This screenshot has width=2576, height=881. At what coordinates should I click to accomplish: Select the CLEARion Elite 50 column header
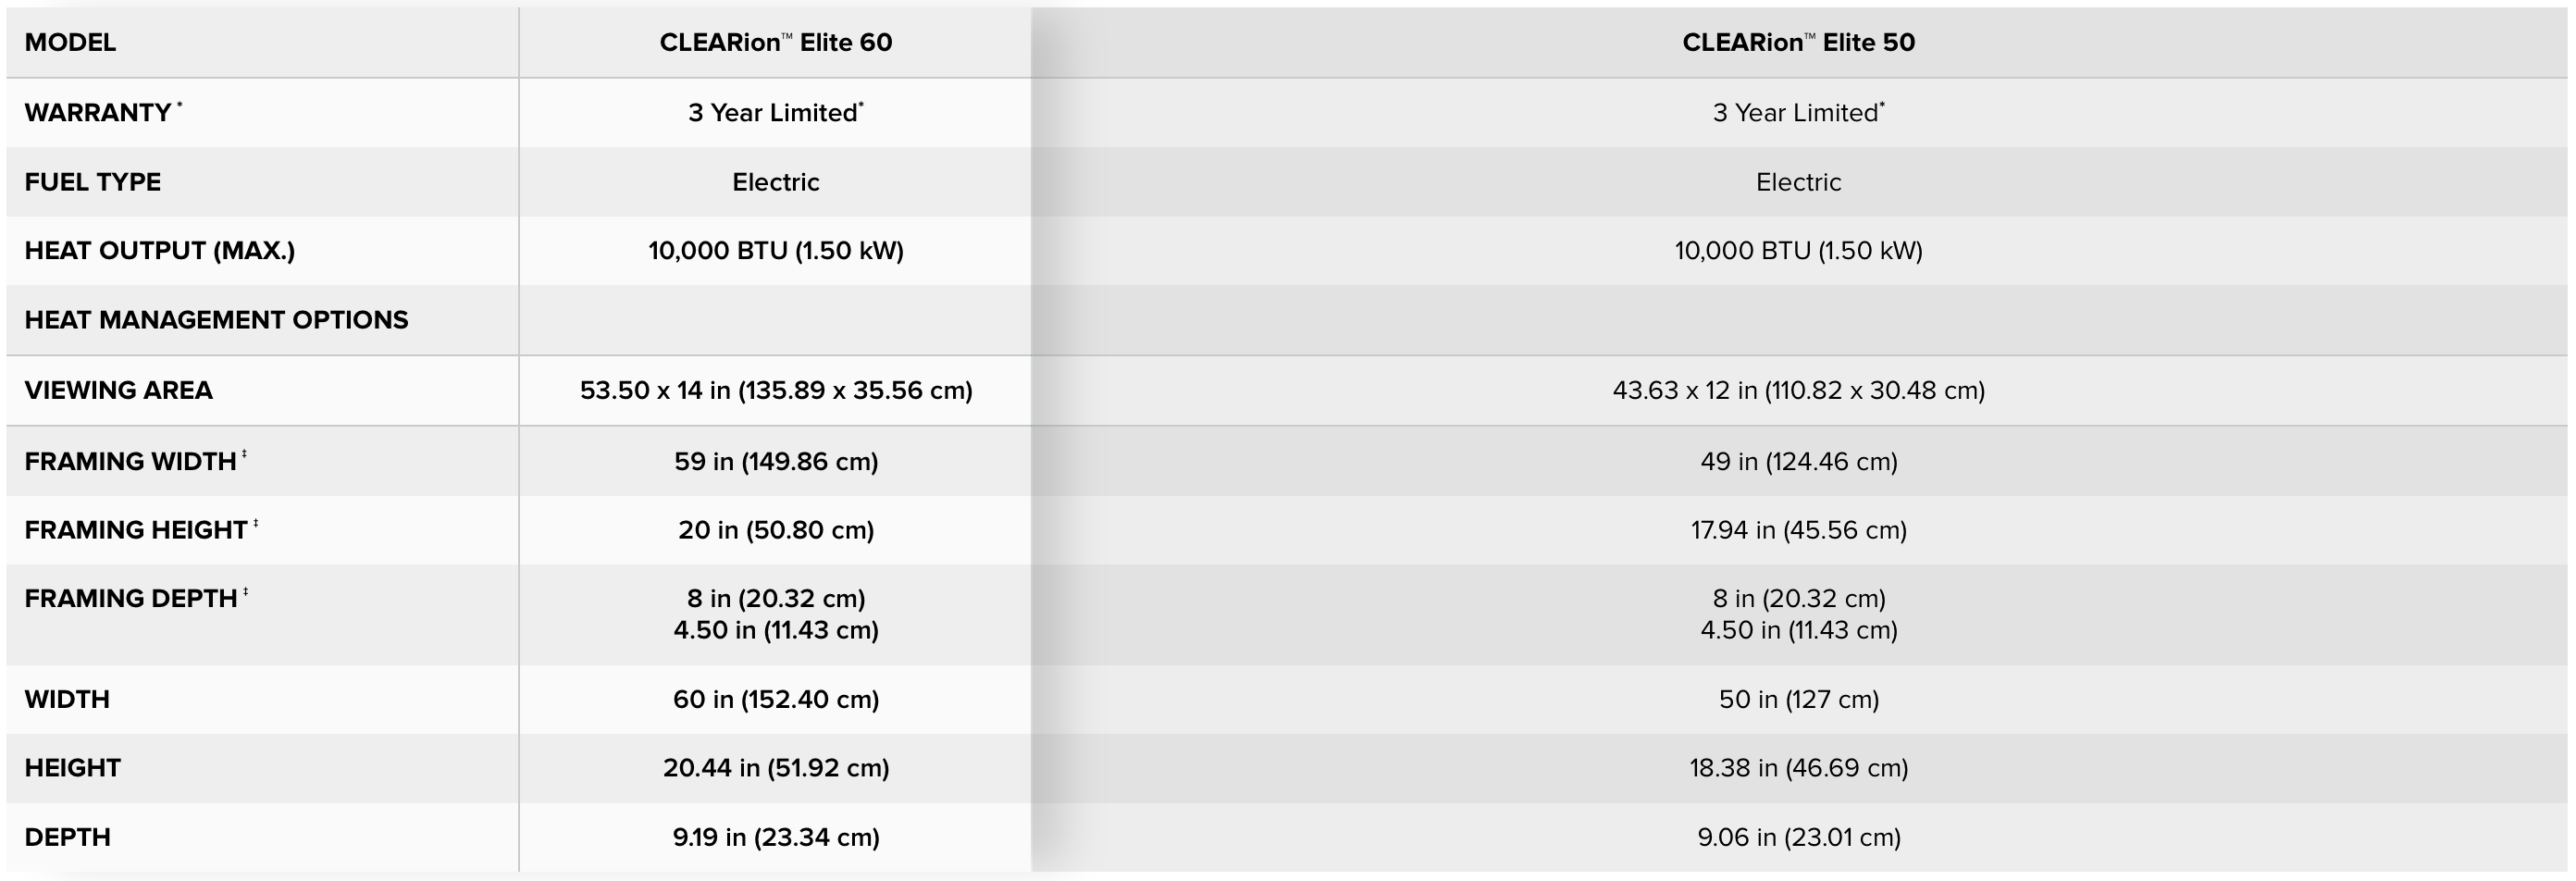pos(1798,42)
